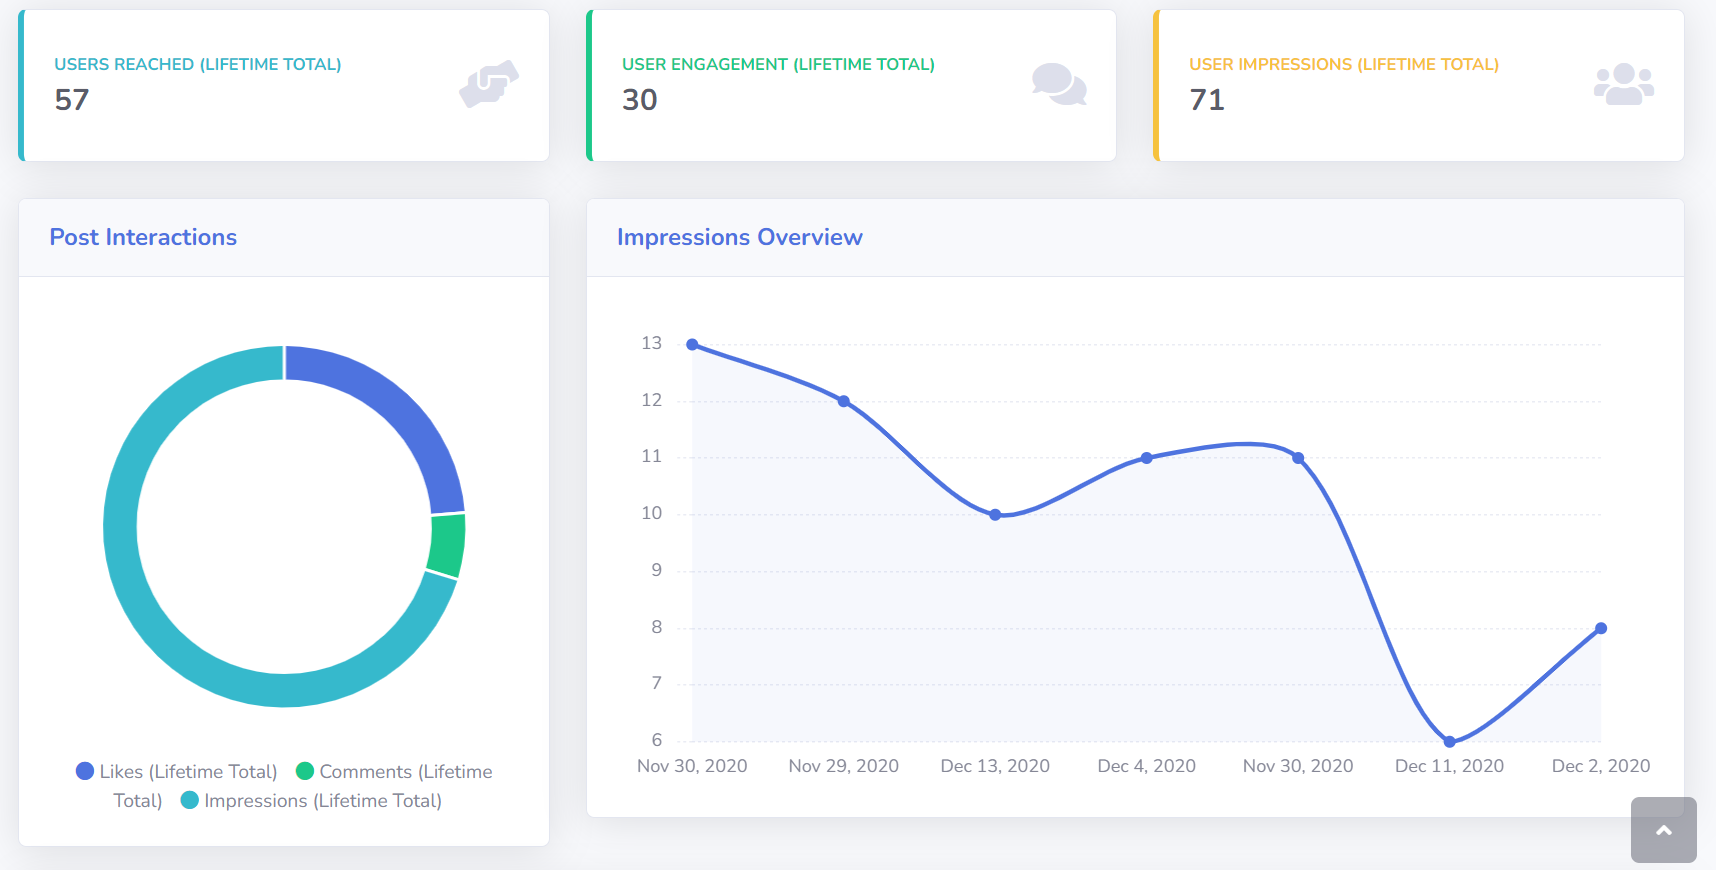Click the Dec 13, 2020 data point at 10
Screen dimensions: 1716x870
click(995, 515)
